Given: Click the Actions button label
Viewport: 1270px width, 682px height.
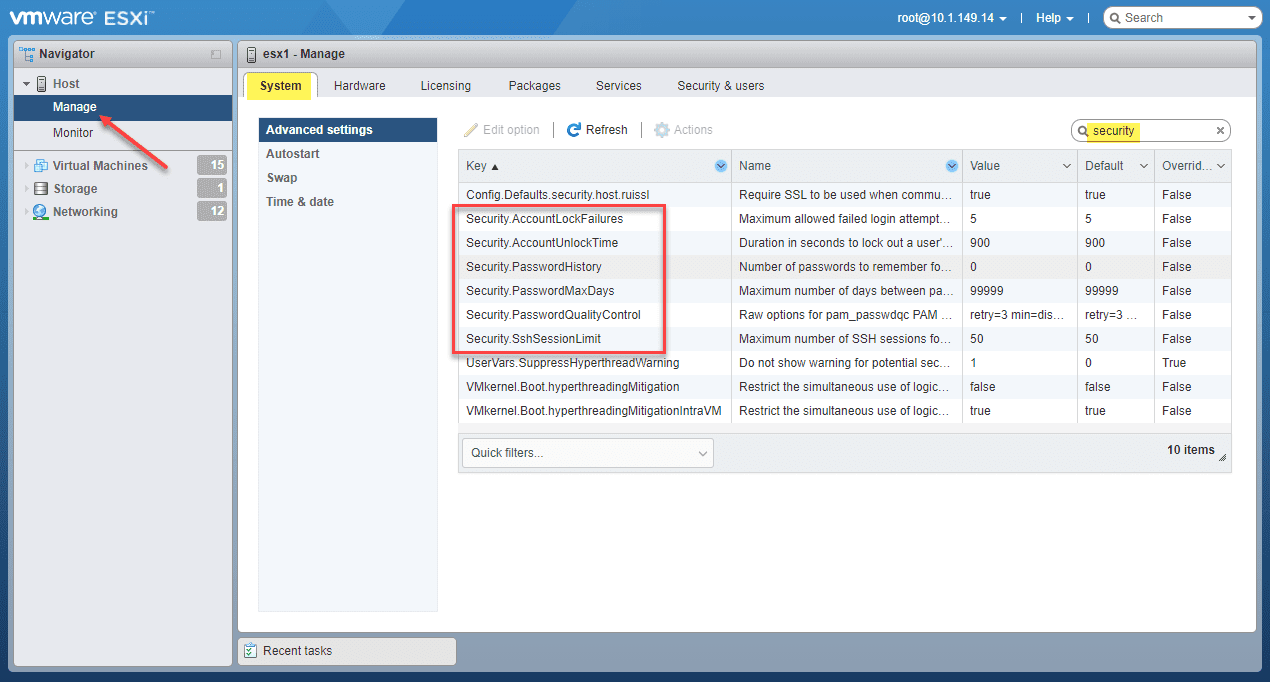Looking at the screenshot, I should 693,130.
